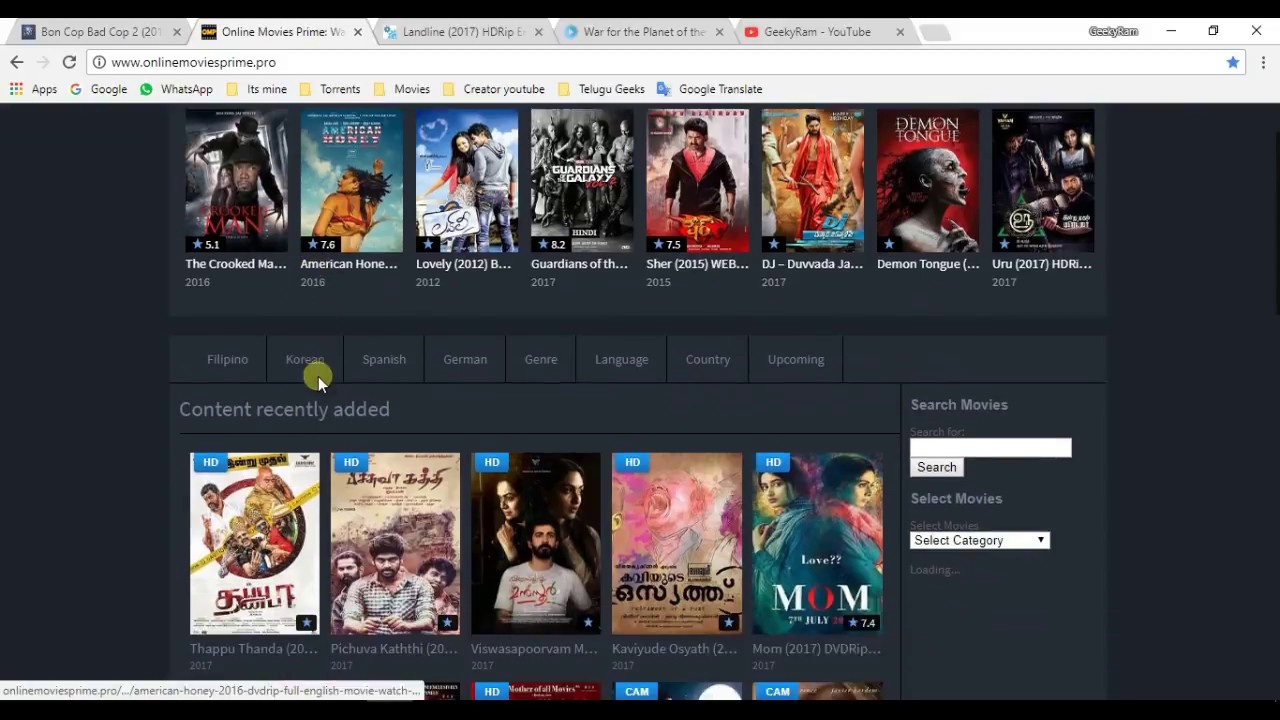Open Google bookmark
Image resolution: width=1280 pixels, height=720 pixels.
tap(98, 89)
